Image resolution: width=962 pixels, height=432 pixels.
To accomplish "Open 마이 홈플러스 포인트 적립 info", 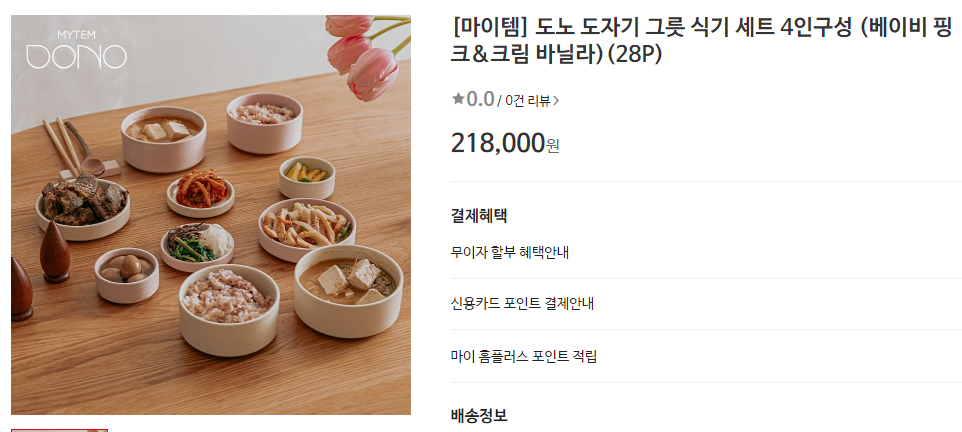I will 524,356.
